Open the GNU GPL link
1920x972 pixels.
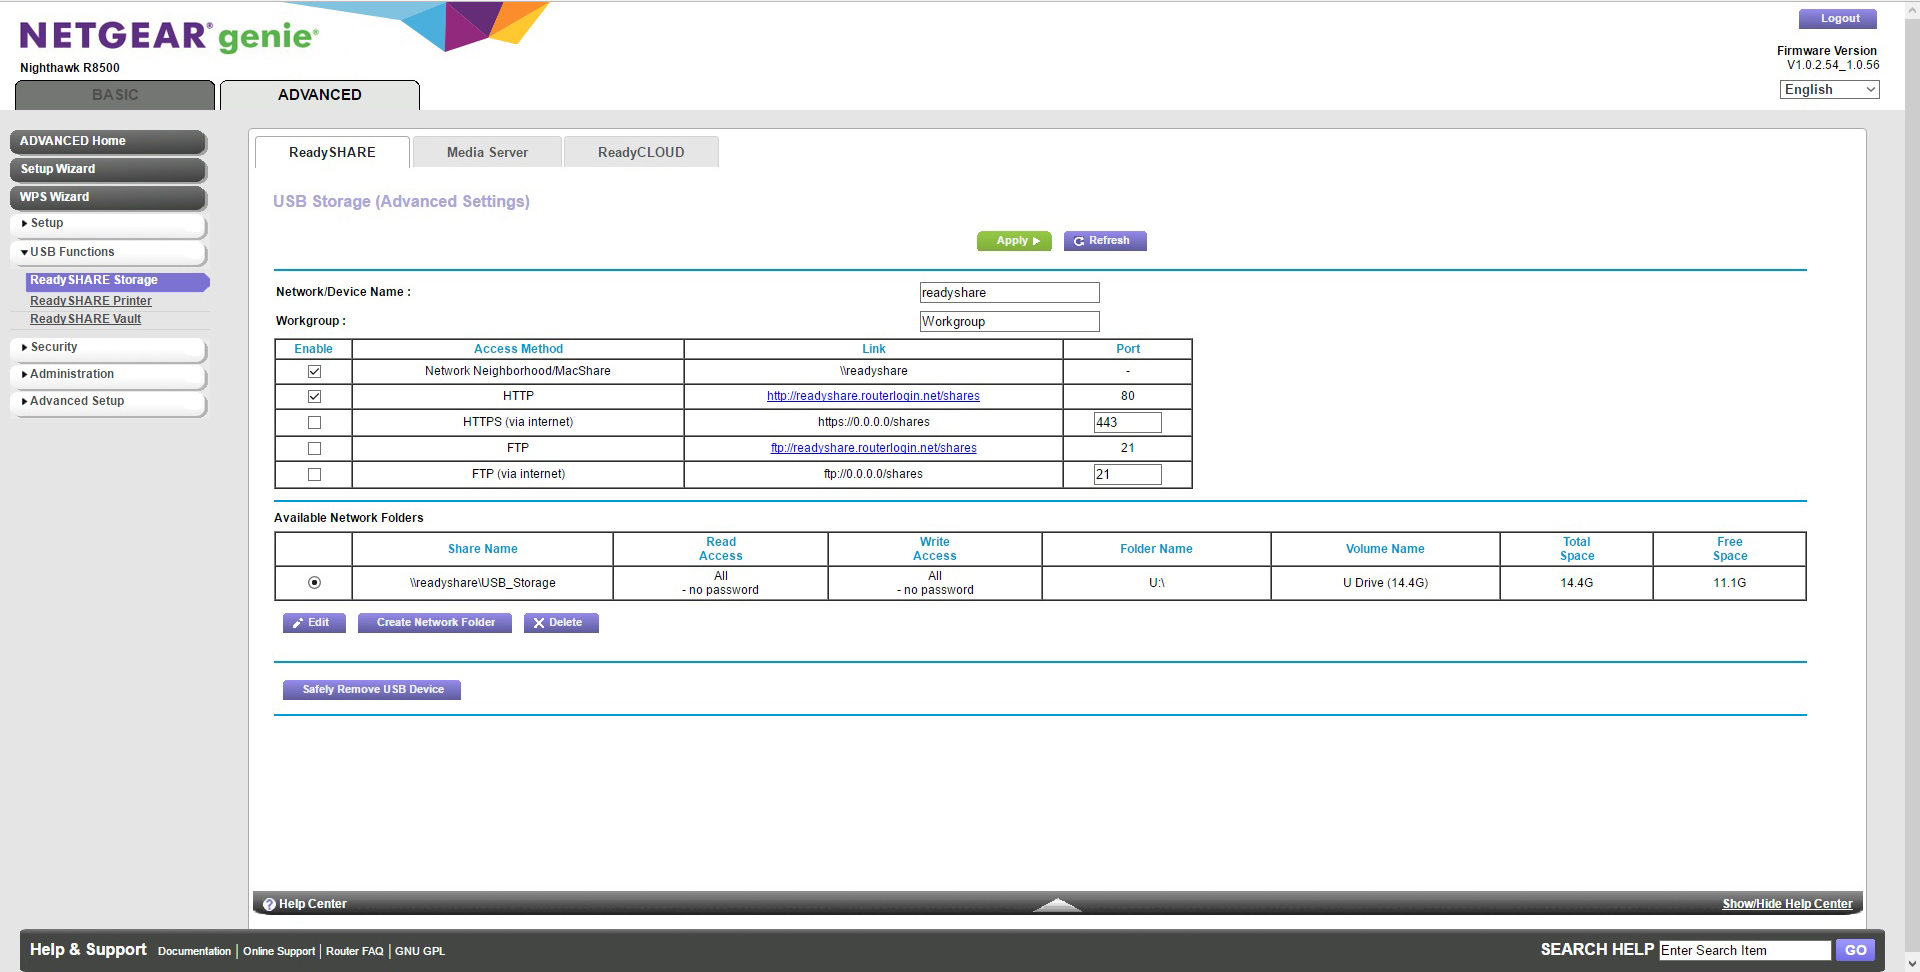tap(420, 951)
